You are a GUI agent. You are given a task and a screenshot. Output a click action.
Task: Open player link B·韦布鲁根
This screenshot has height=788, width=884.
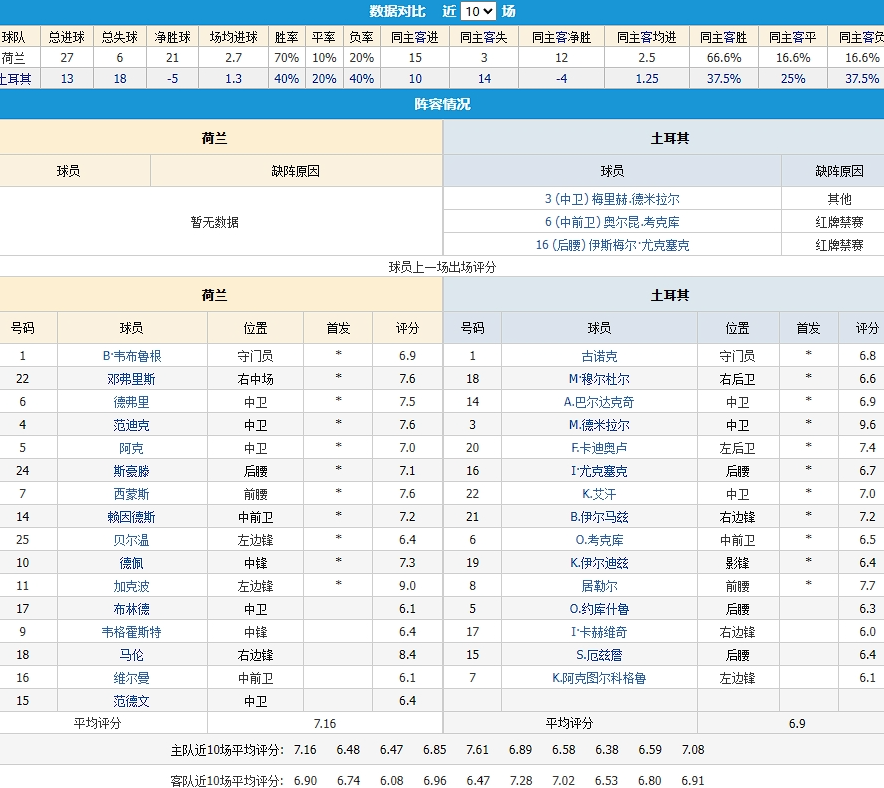coord(132,356)
